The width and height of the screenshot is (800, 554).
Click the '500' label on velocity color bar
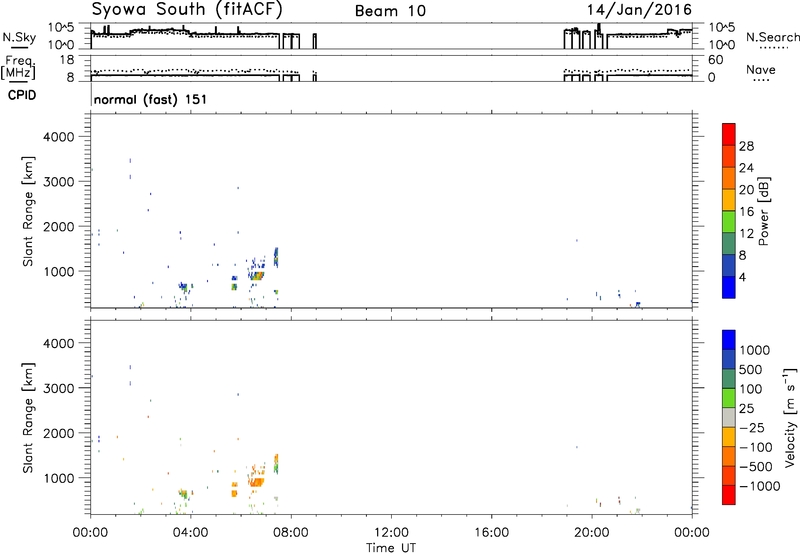[x=752, y=370]
